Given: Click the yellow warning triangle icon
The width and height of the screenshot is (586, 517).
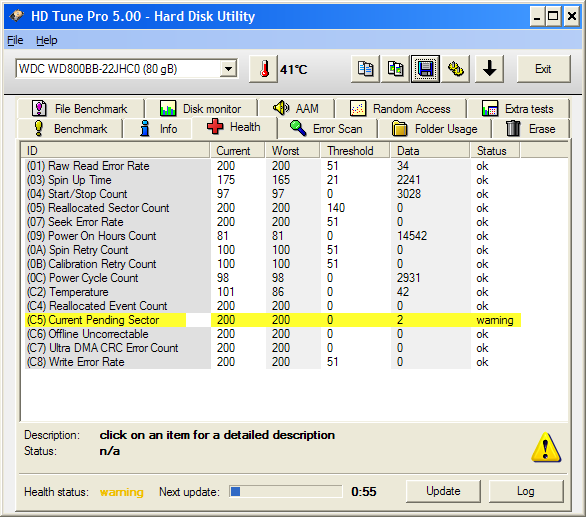Looking at the screenshot, I should point(546,447).
